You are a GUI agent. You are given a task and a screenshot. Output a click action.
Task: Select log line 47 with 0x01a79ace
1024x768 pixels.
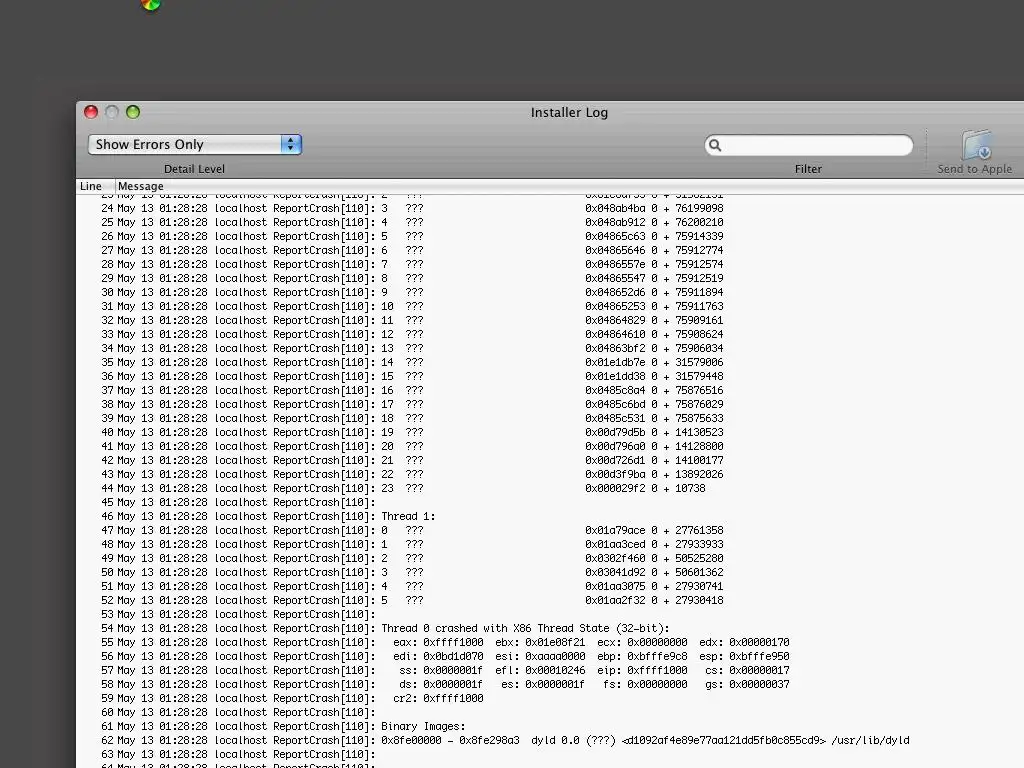(x=550, y=530)
